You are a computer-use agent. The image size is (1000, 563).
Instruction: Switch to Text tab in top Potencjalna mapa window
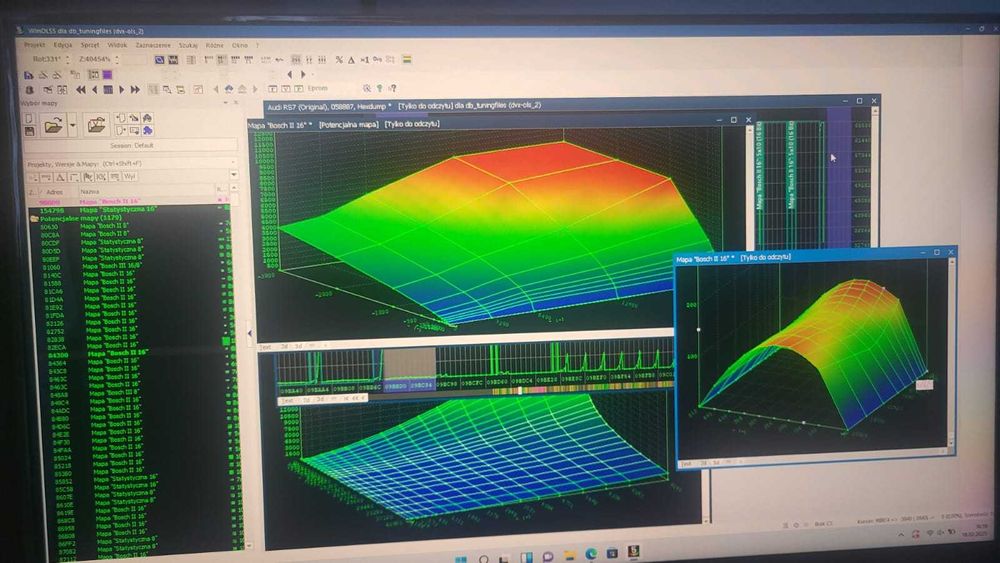(265, 347)
